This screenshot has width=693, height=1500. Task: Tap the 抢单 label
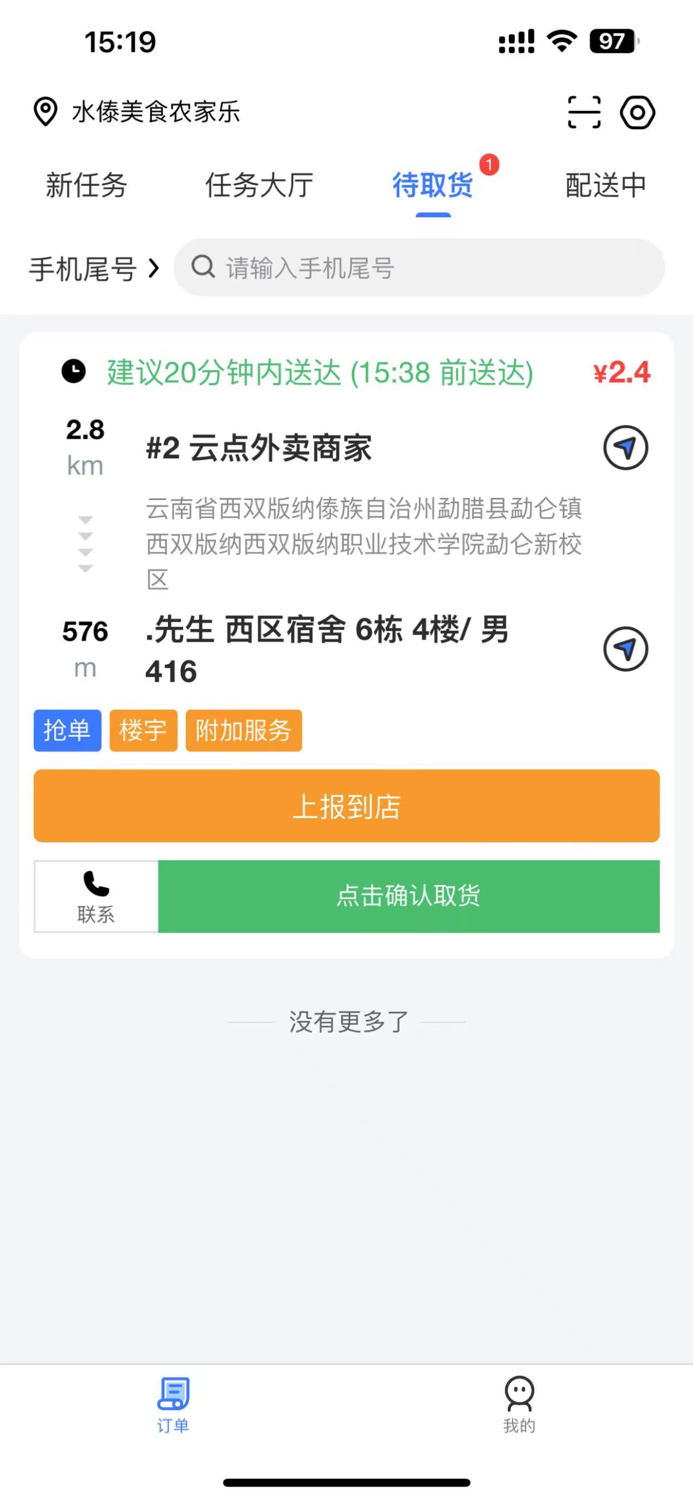66,730
